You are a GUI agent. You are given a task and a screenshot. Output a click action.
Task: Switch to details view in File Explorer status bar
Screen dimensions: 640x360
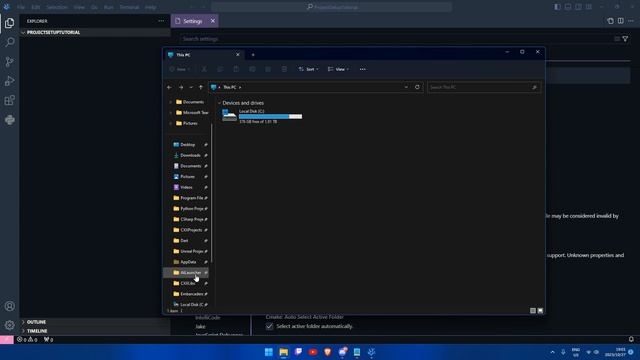(533, 311)
